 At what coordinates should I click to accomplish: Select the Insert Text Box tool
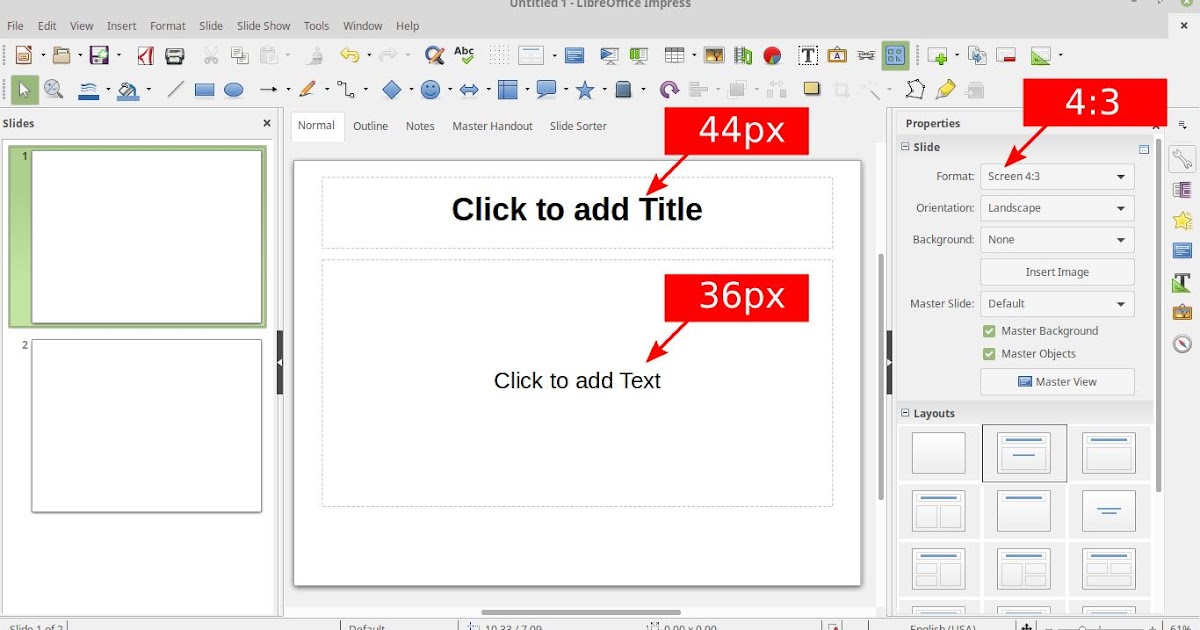807,55
